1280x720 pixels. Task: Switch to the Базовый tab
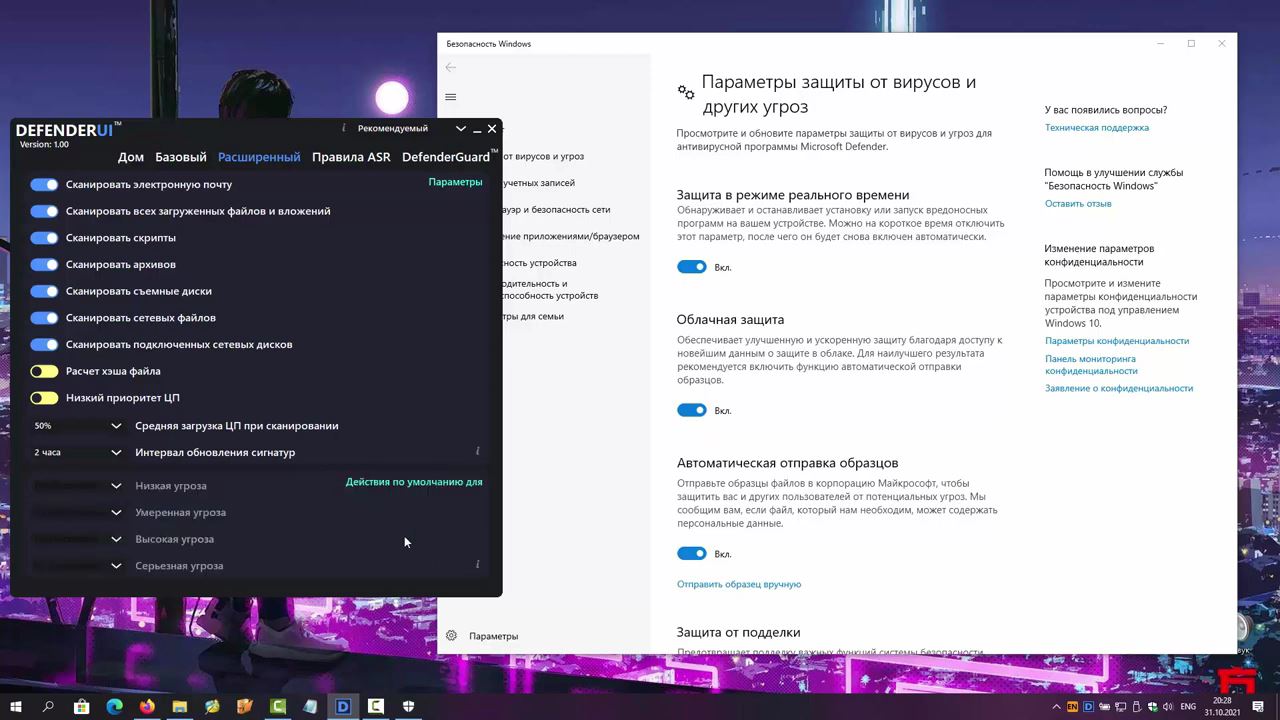(x=181, y=157)
